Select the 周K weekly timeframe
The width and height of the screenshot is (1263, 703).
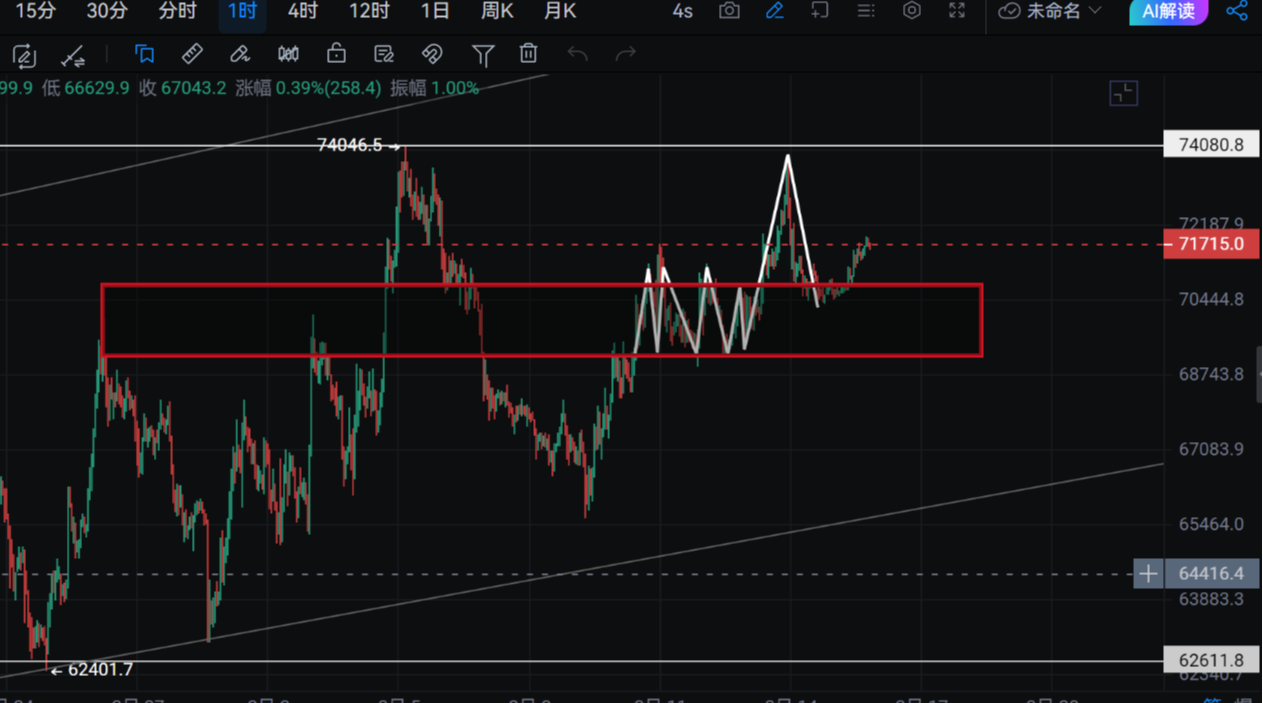pos(497,11)
